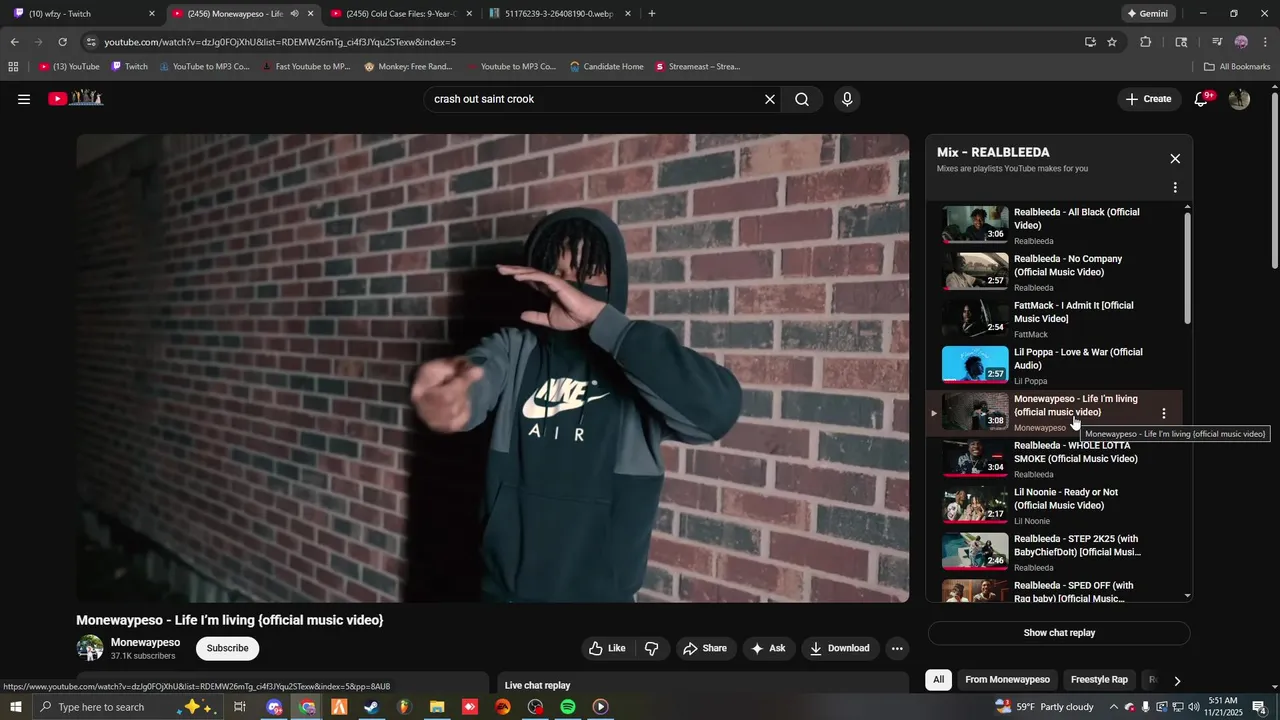Show hidden system tray icons

pos(1113,707)
